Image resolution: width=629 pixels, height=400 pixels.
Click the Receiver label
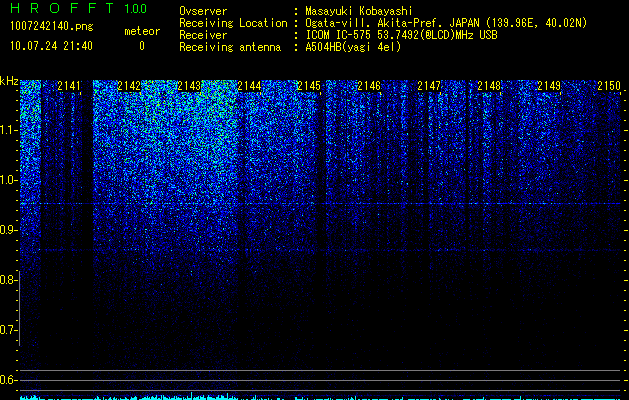tap(203, 35)
